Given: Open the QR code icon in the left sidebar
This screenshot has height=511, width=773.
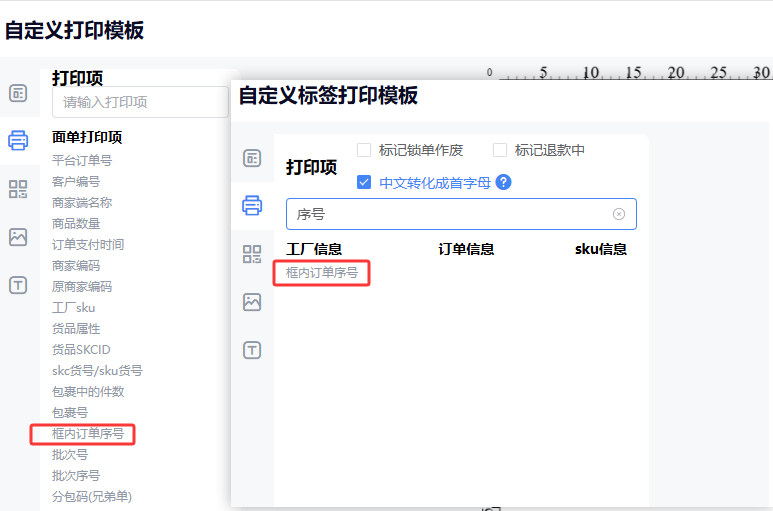Looking at the screenshot, I should 18,189.
